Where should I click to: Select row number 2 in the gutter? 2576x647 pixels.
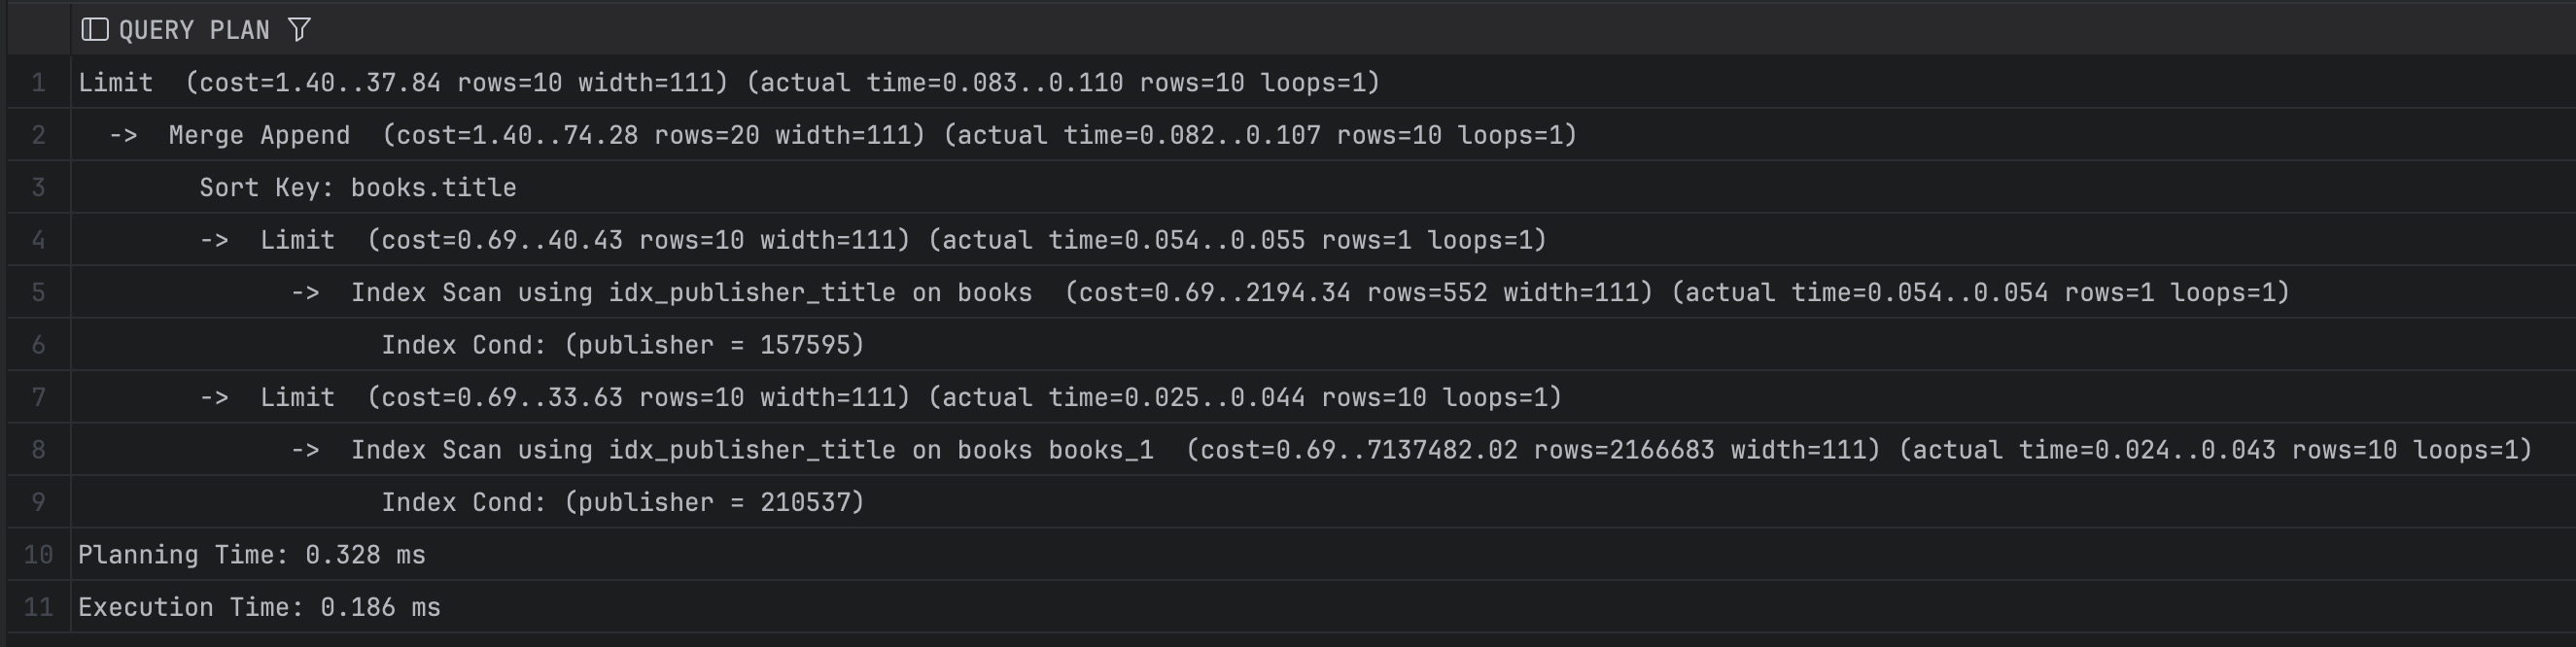[x=39, y=135]
